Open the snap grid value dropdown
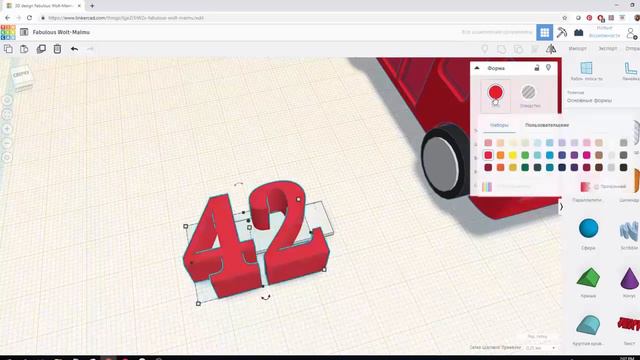This screenshot has width=640, height=360. pos(540,348)
